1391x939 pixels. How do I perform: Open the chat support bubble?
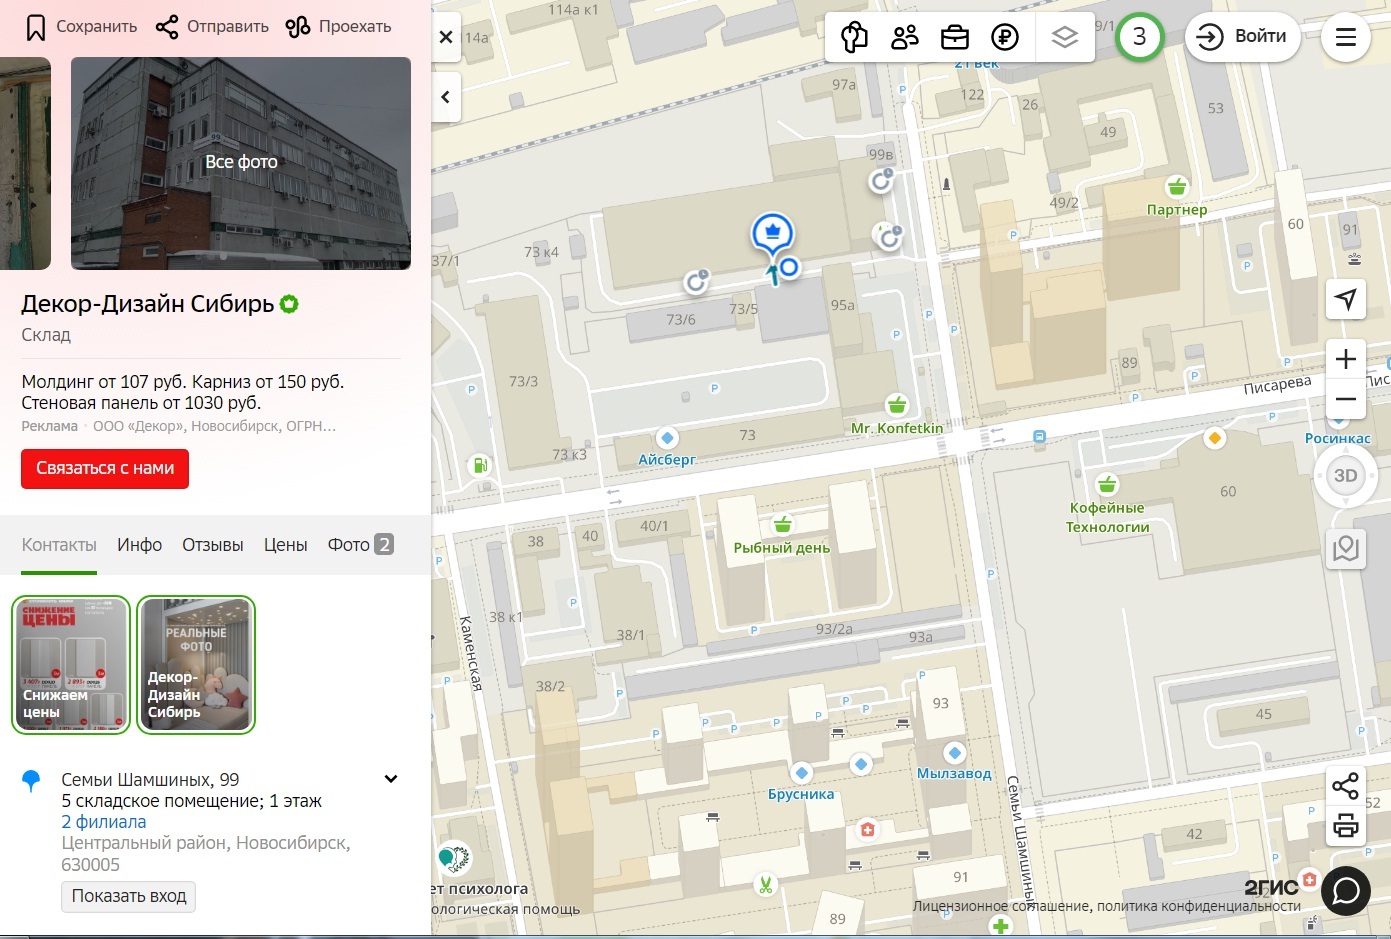pyautogui.click(x=1346, y=891)
